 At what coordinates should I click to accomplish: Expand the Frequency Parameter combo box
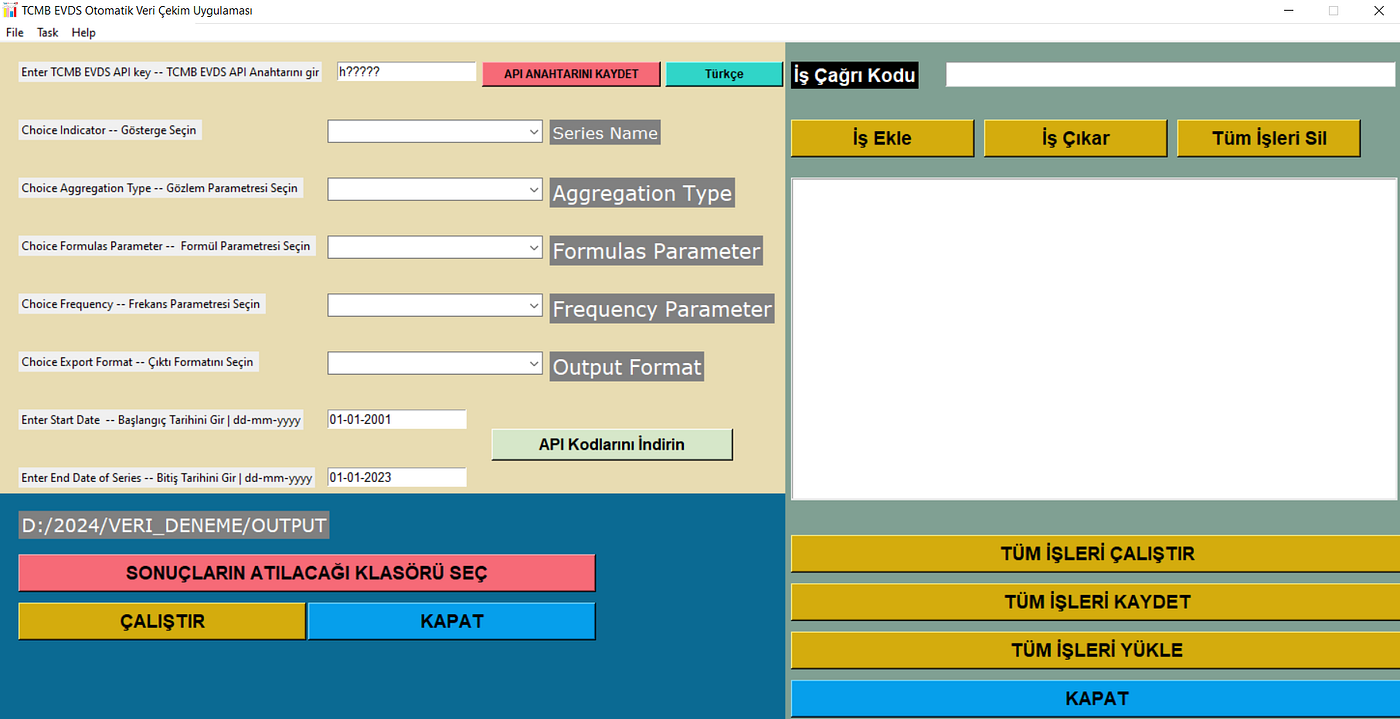tap(435, 305)
